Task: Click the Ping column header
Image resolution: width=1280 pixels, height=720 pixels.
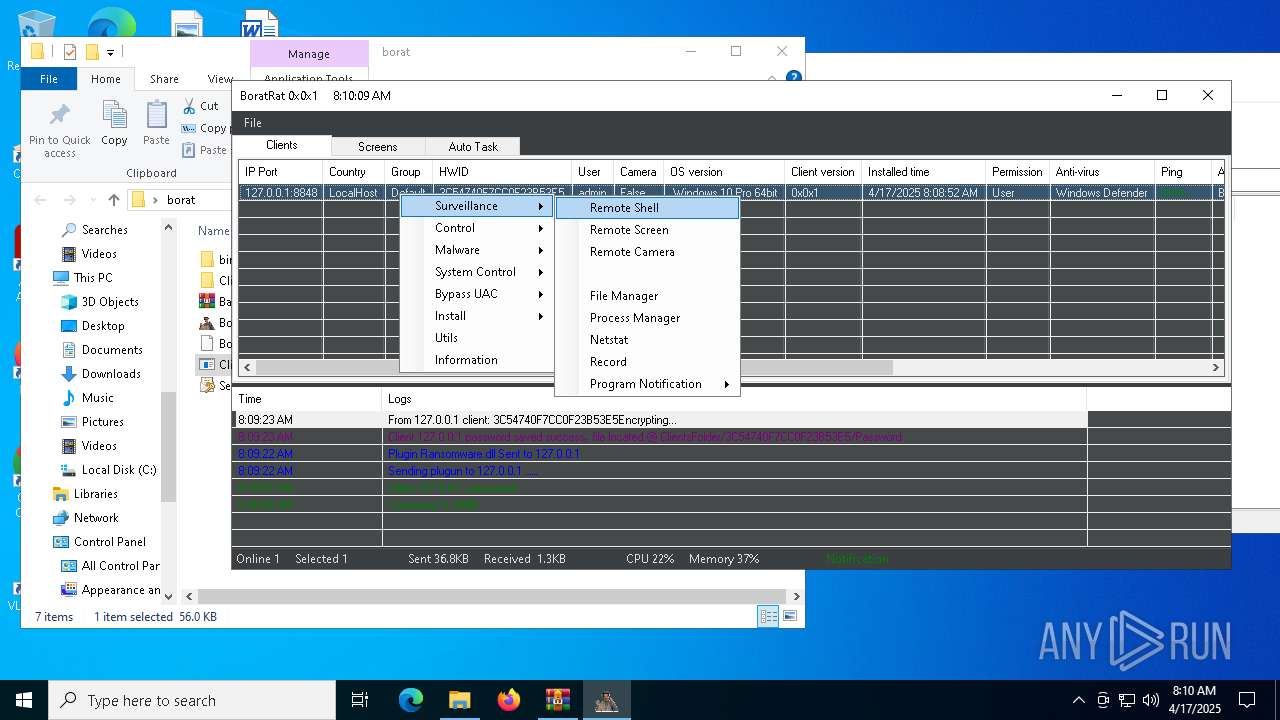Action: click(x=1183, y=172)
